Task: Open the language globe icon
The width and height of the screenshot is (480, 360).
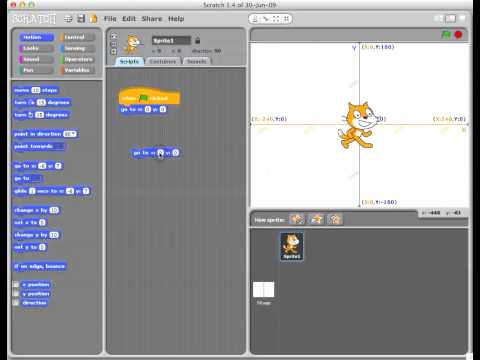Action: [68, 19]
